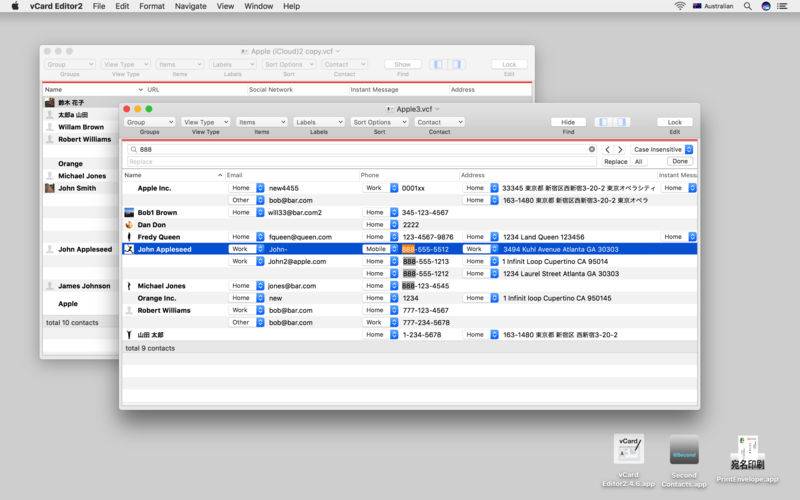Click Michael Jones contact photo
Viewport: 800px width, 500px height.
[x=129, y=286]
